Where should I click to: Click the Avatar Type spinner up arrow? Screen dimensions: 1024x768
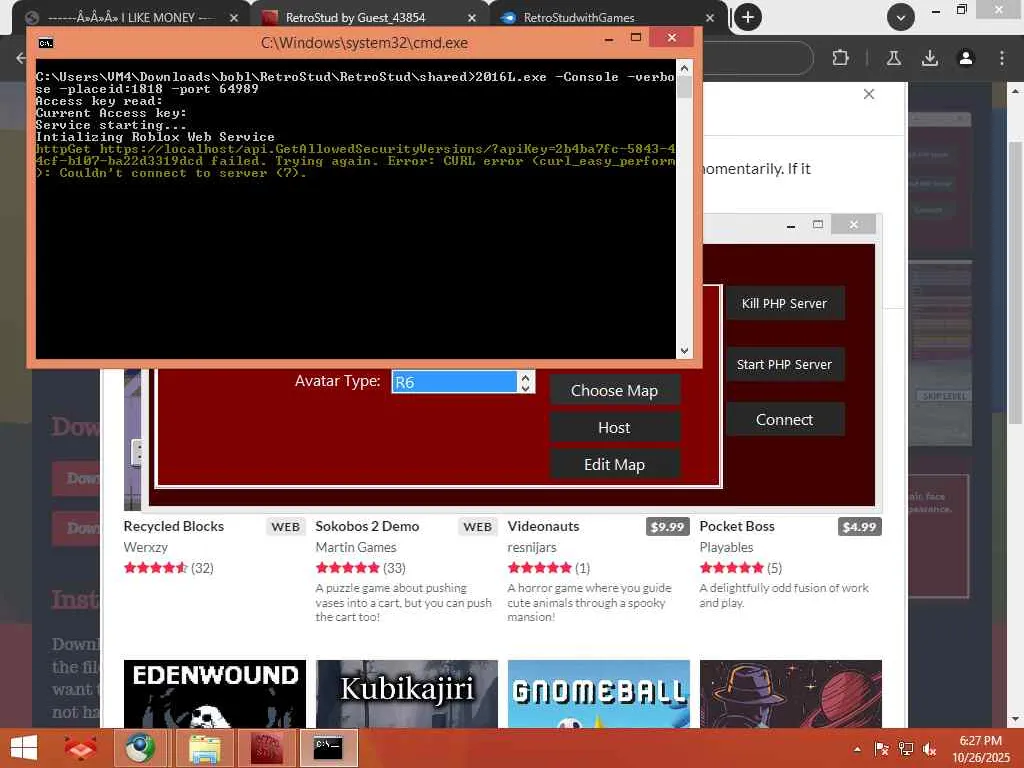525,377
